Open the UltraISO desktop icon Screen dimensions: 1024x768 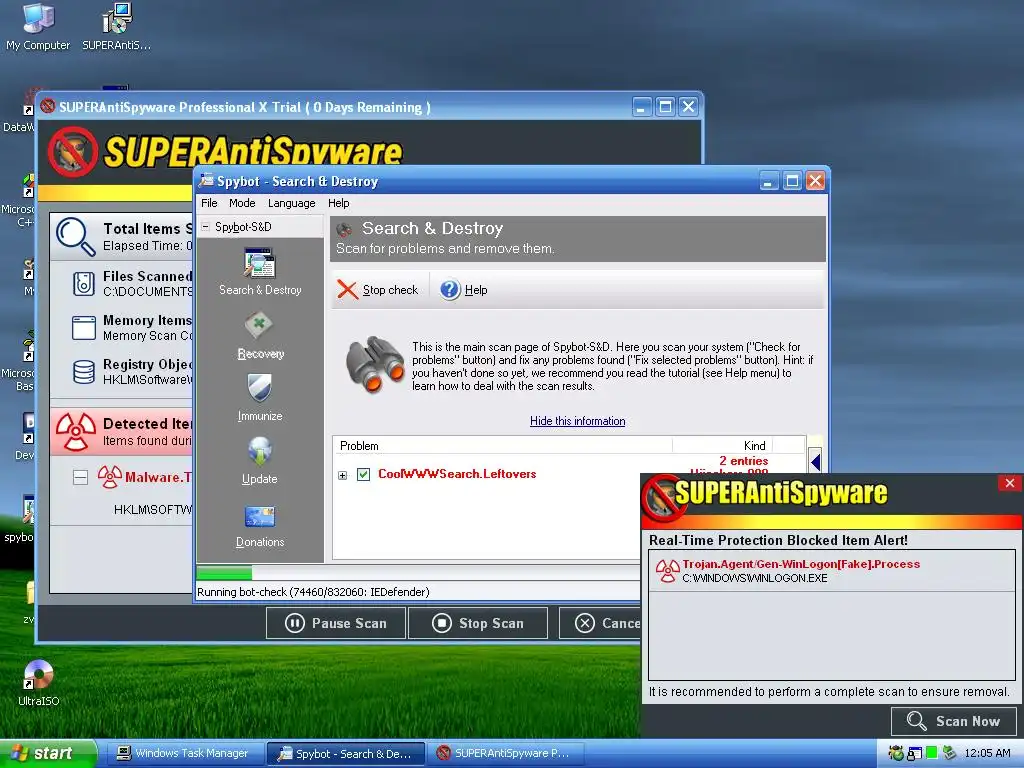(x=38, y=683)
